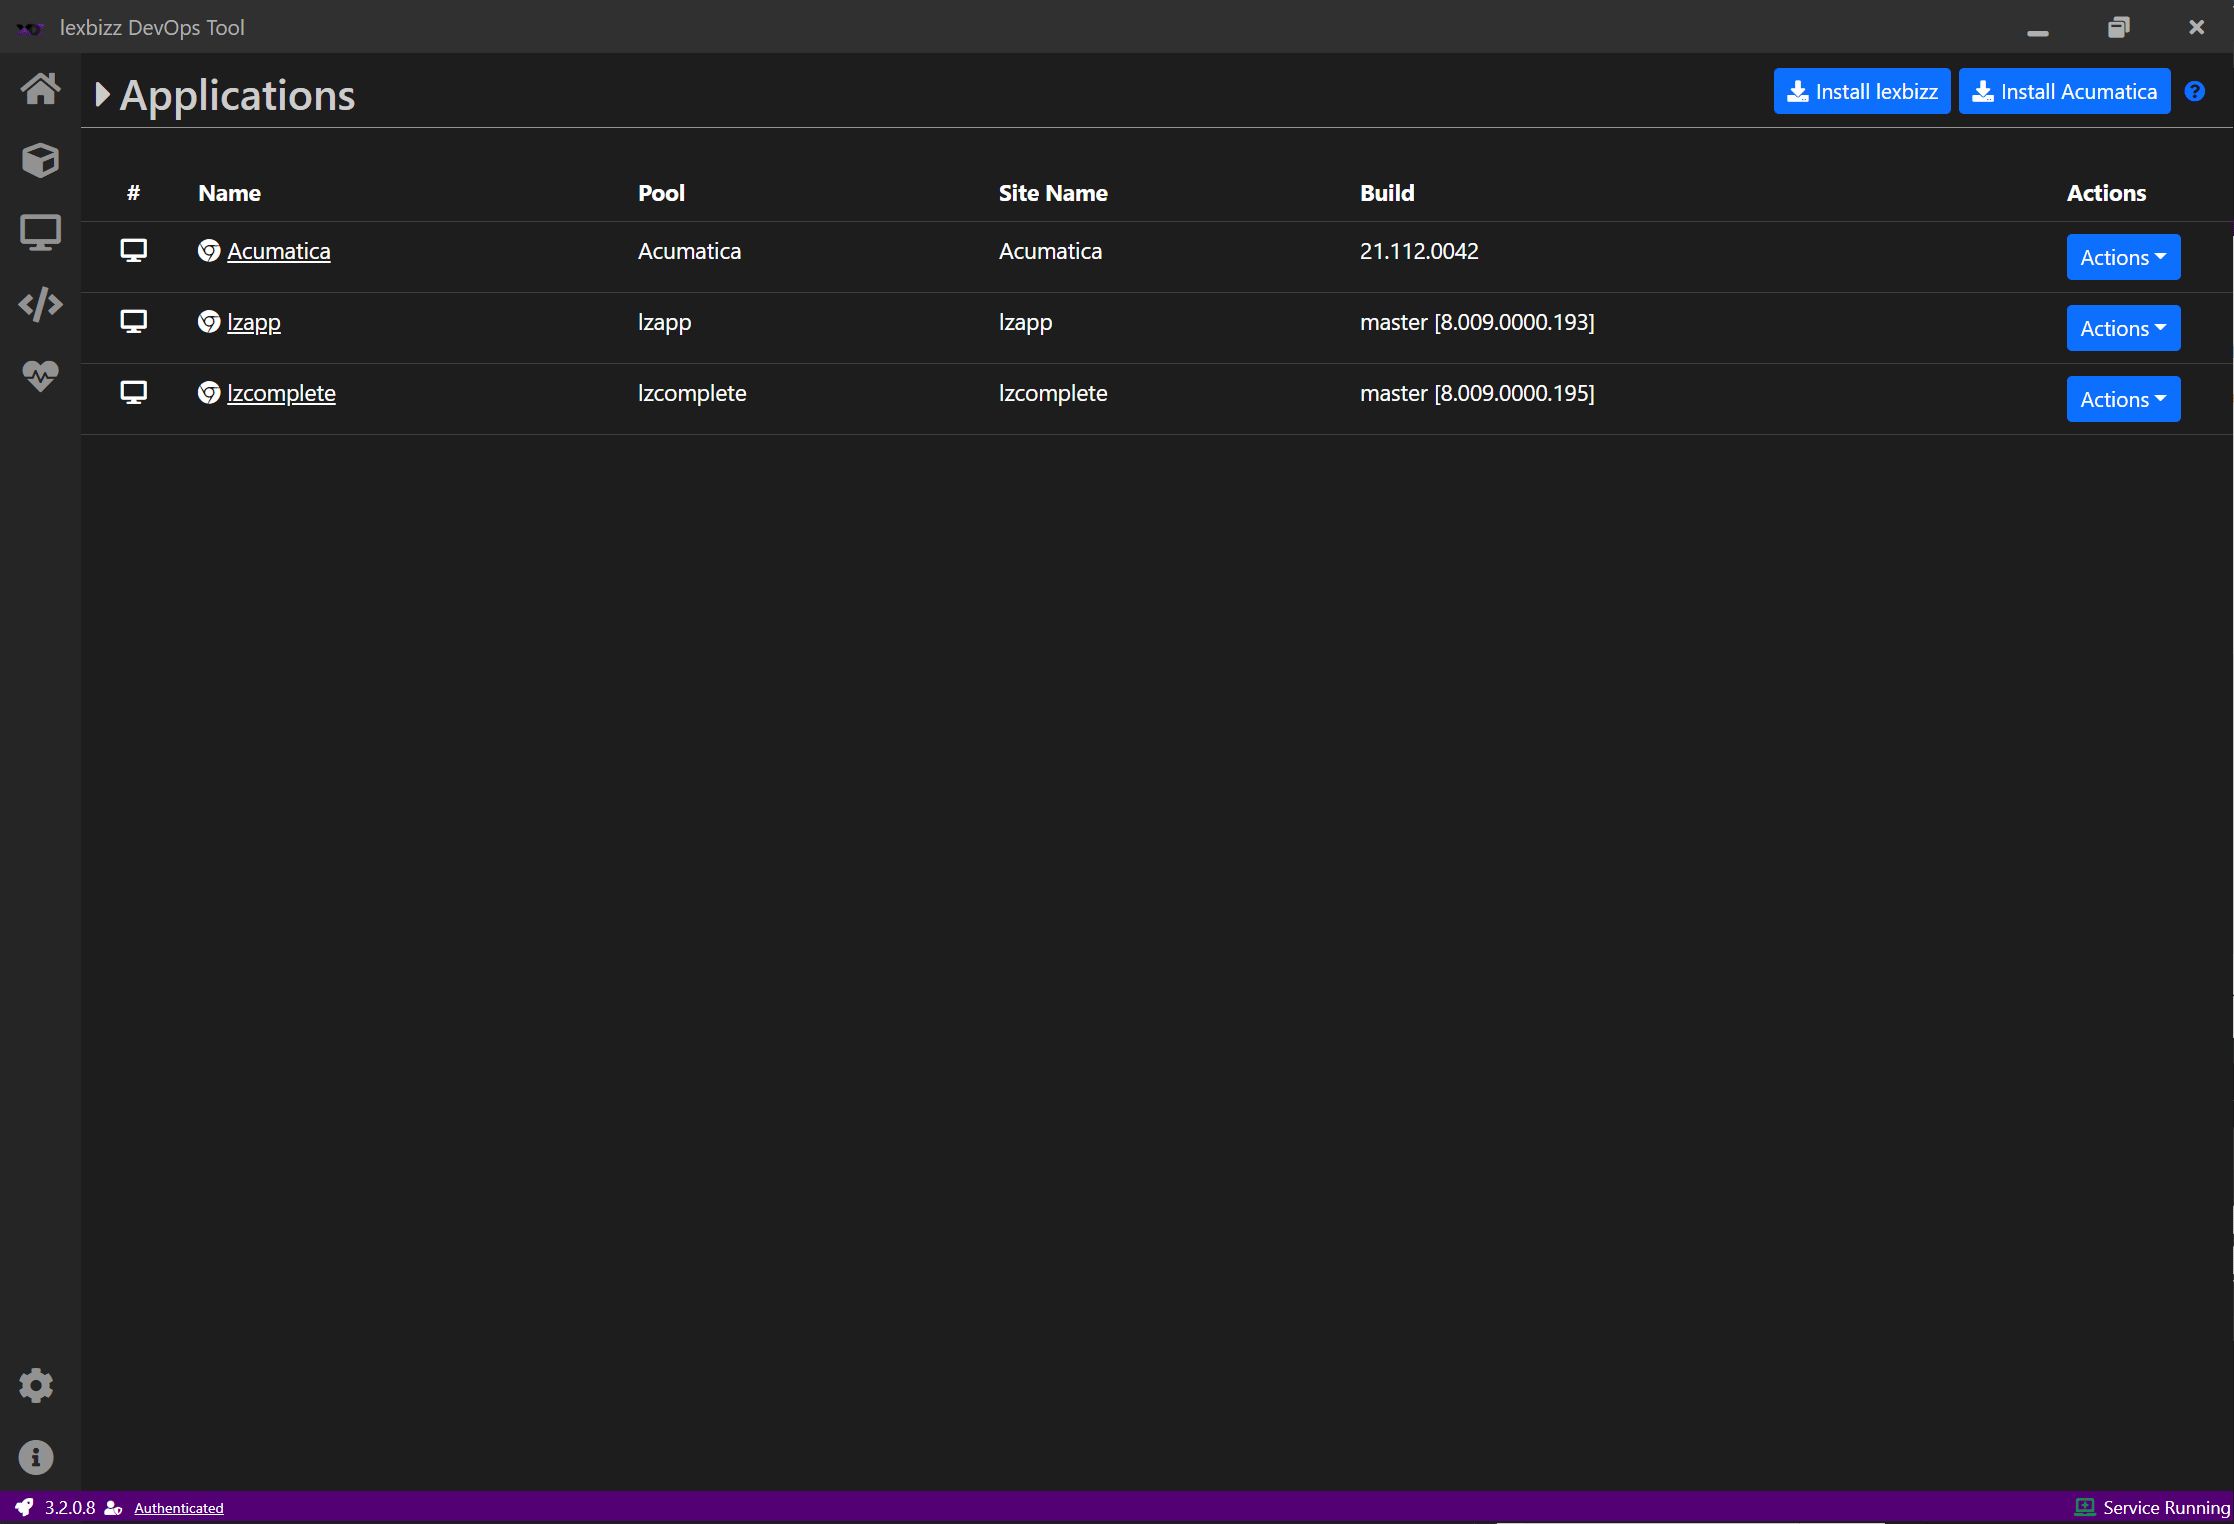Screen dimensions: 2234x1524
Task: Click Chrome icon beside Acumatica name
Action: pyautogui.click(x=209, y=250)
